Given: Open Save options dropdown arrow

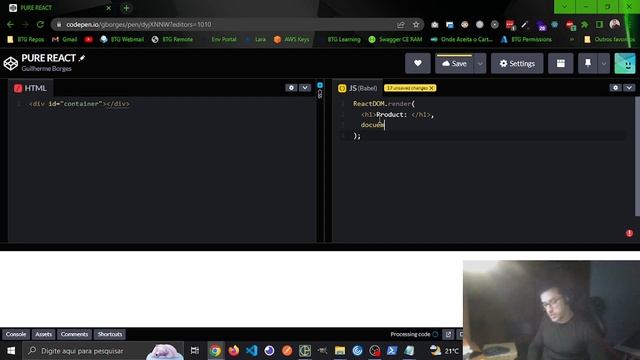Looking at the screenshot, I should click(x=480, y=63).
